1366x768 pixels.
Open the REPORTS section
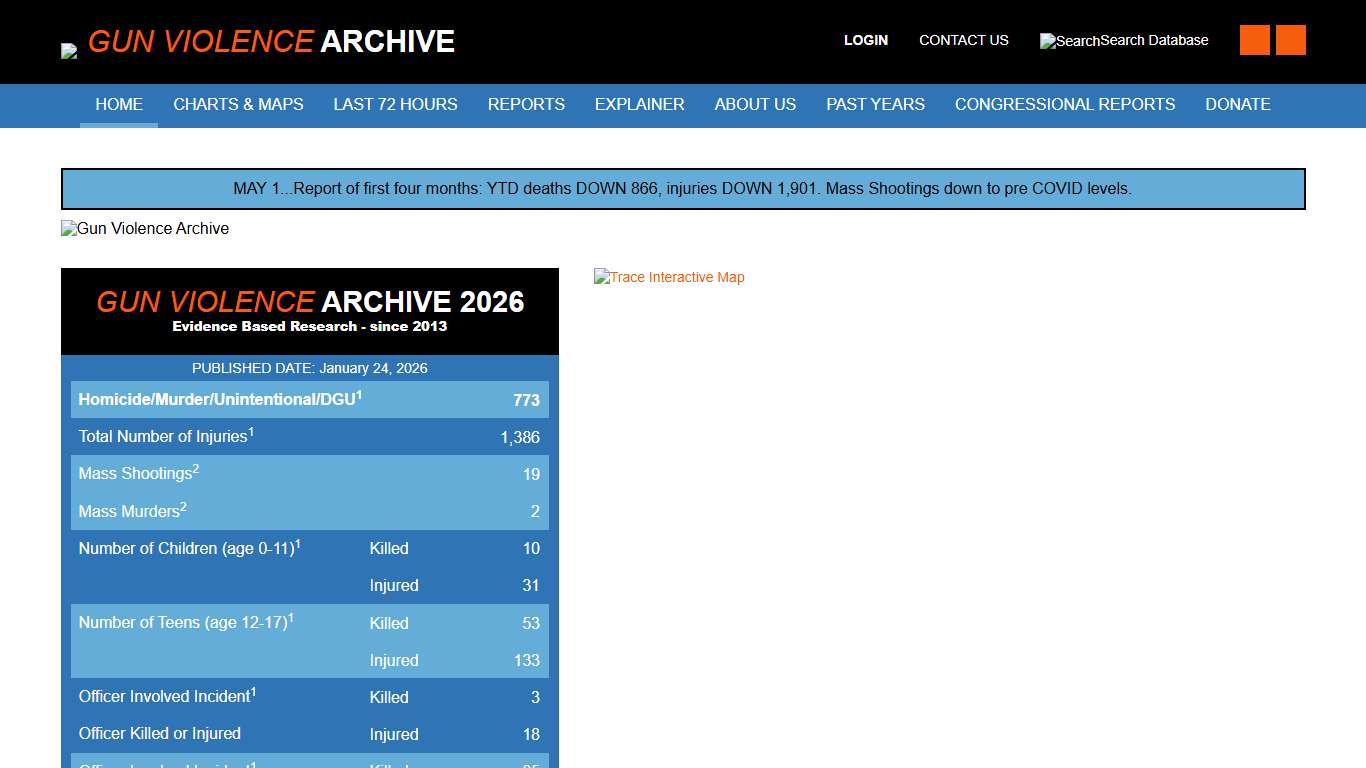tap(526, 104)
